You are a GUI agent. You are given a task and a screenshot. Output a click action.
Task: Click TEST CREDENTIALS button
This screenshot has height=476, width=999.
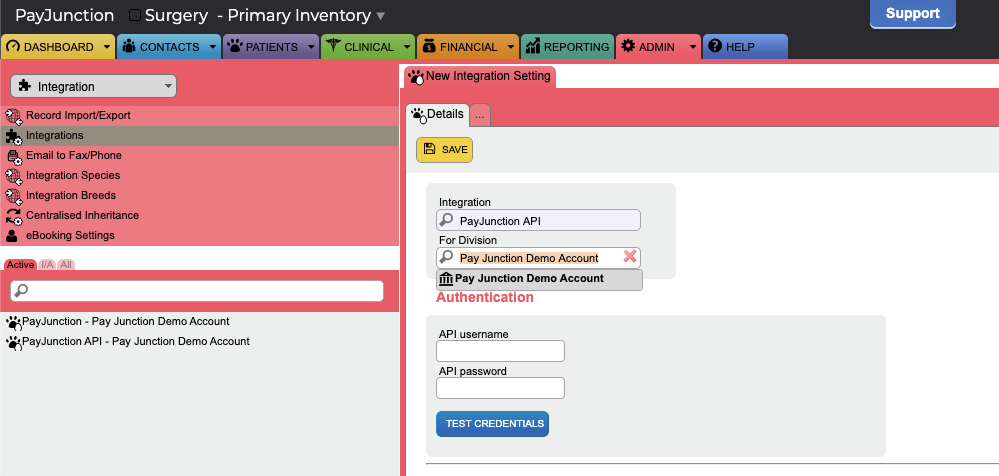[x=492, y=424]
